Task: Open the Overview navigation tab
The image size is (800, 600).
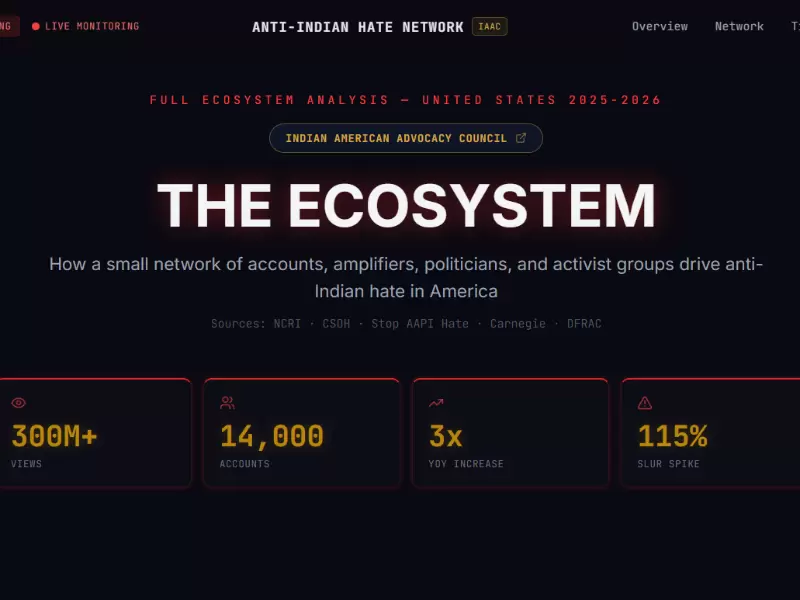Action: [x=660, y=26]
